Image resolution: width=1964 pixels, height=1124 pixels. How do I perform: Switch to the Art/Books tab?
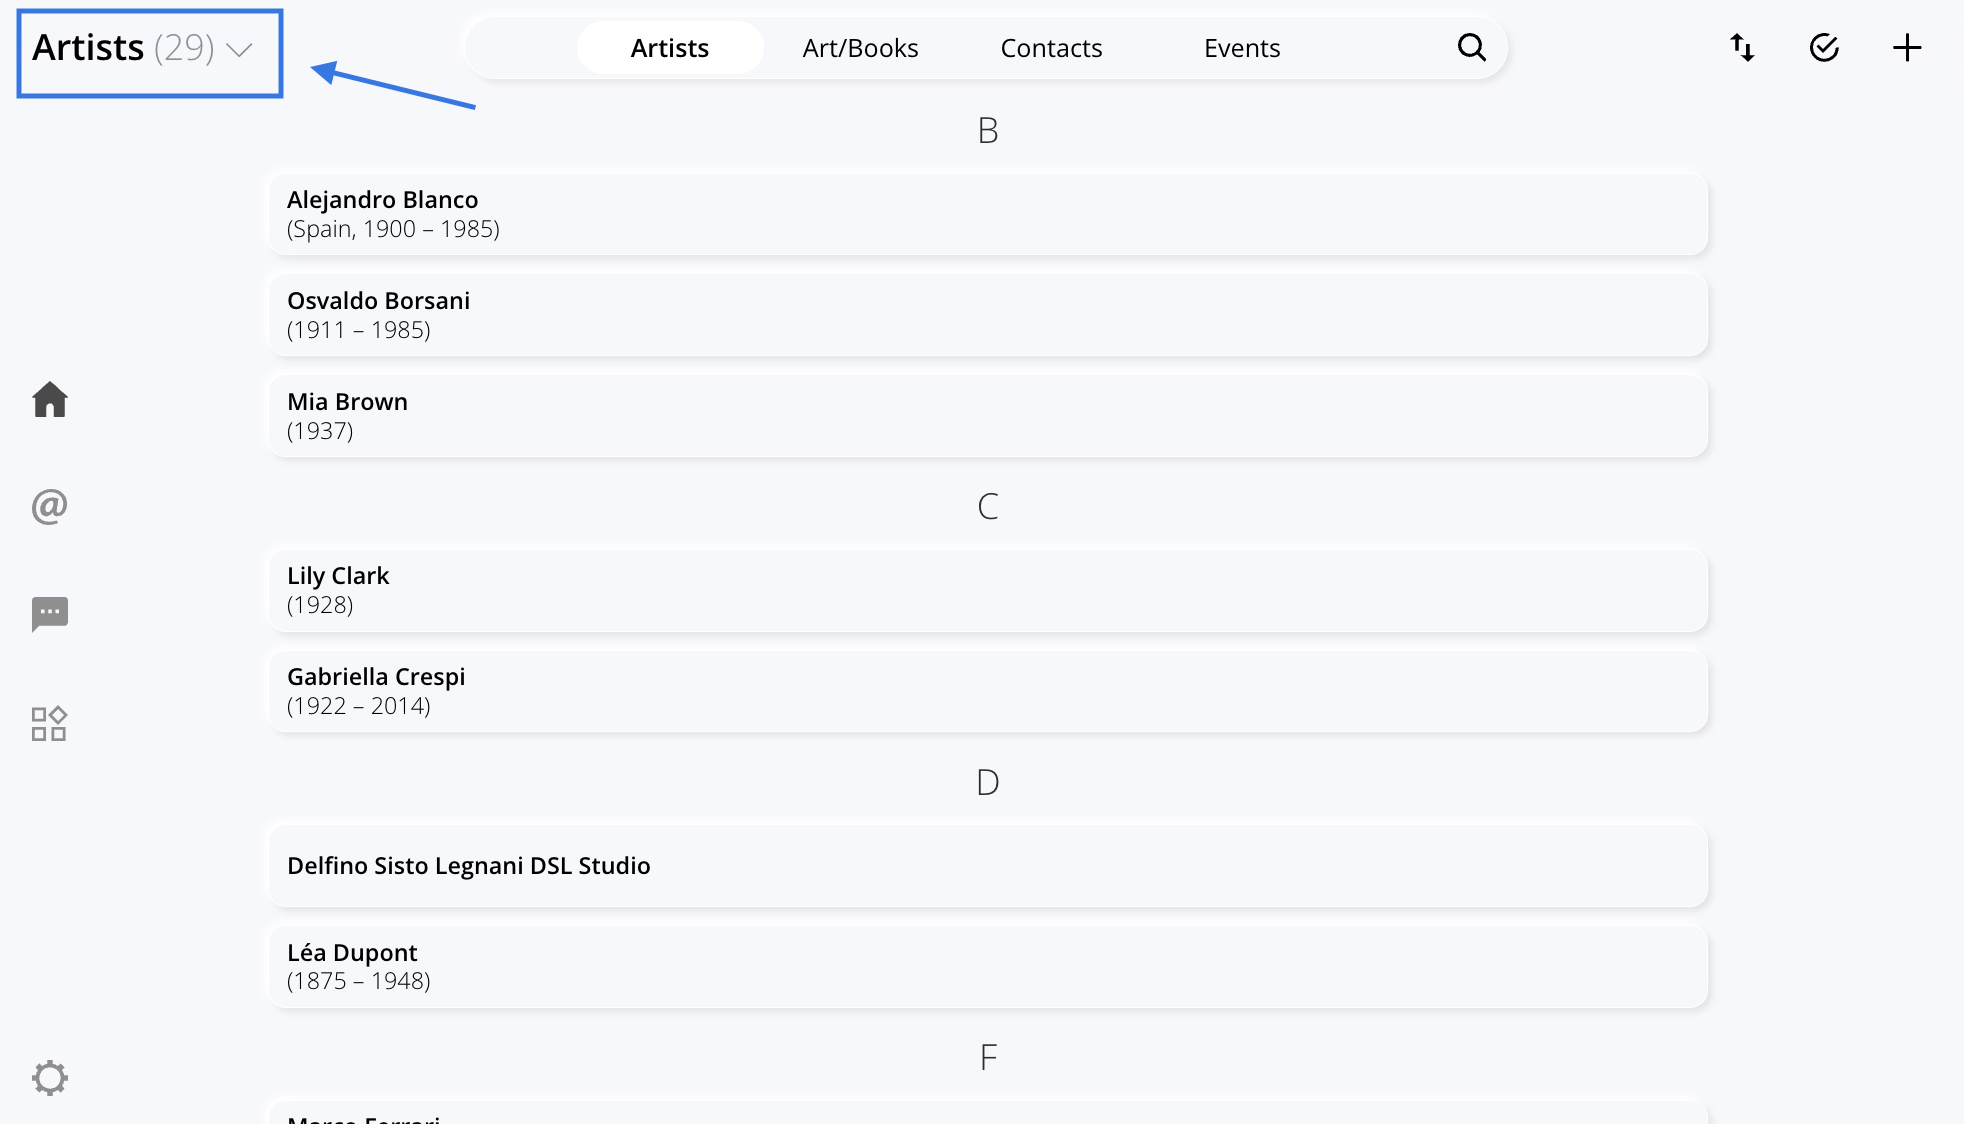(859, 47)
